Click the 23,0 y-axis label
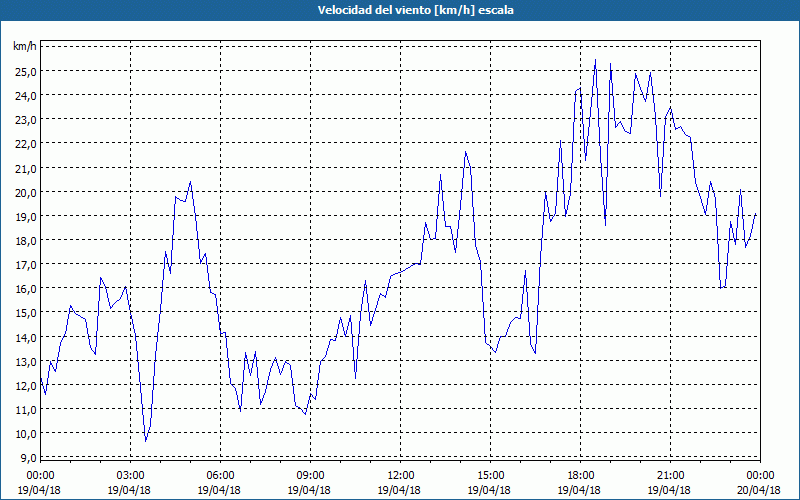800x500 pixels. click(x=26, y=119)
